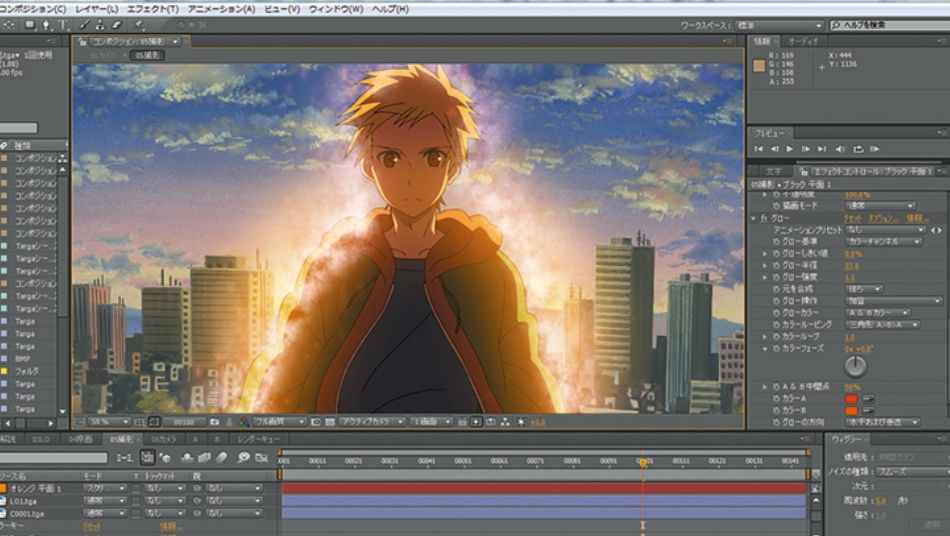Select the Type tool

tap(63, 24)
